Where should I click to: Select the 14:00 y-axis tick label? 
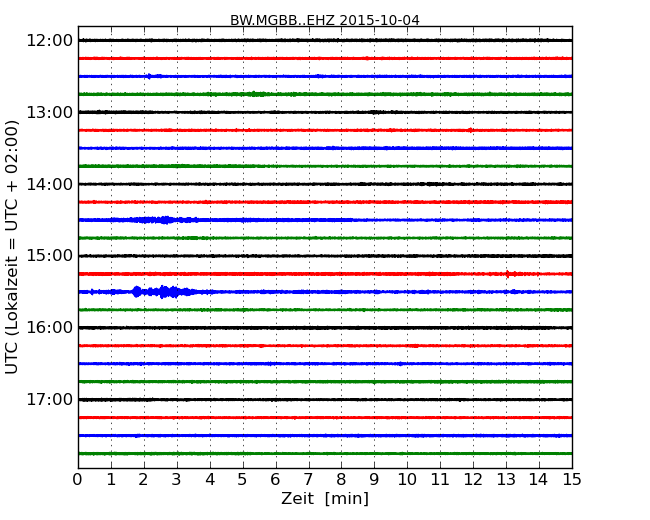click(49, 184)
